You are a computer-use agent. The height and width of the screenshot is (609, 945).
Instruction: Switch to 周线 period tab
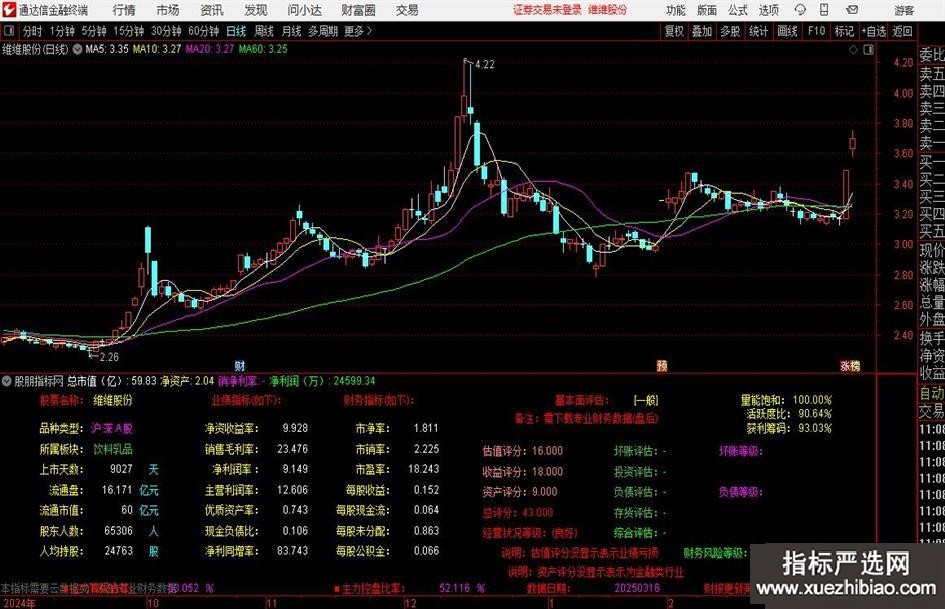(x=264, y=31)
